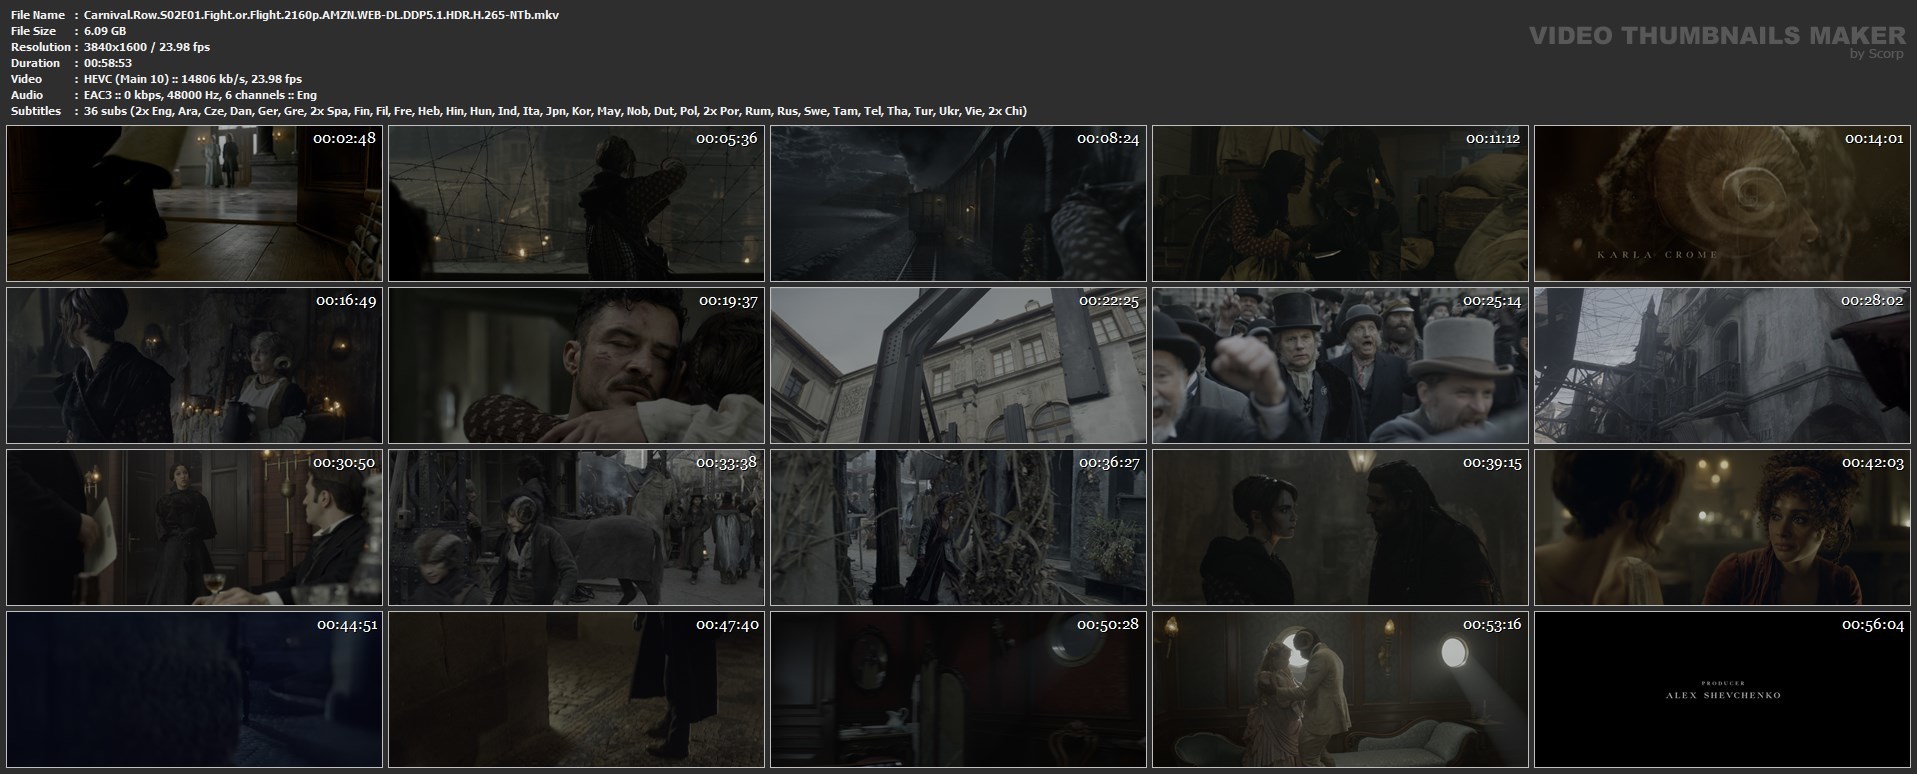The image size is (1917, 774).
Task: Click the file size value 6.09 GB
Action: tap(105, 31)
